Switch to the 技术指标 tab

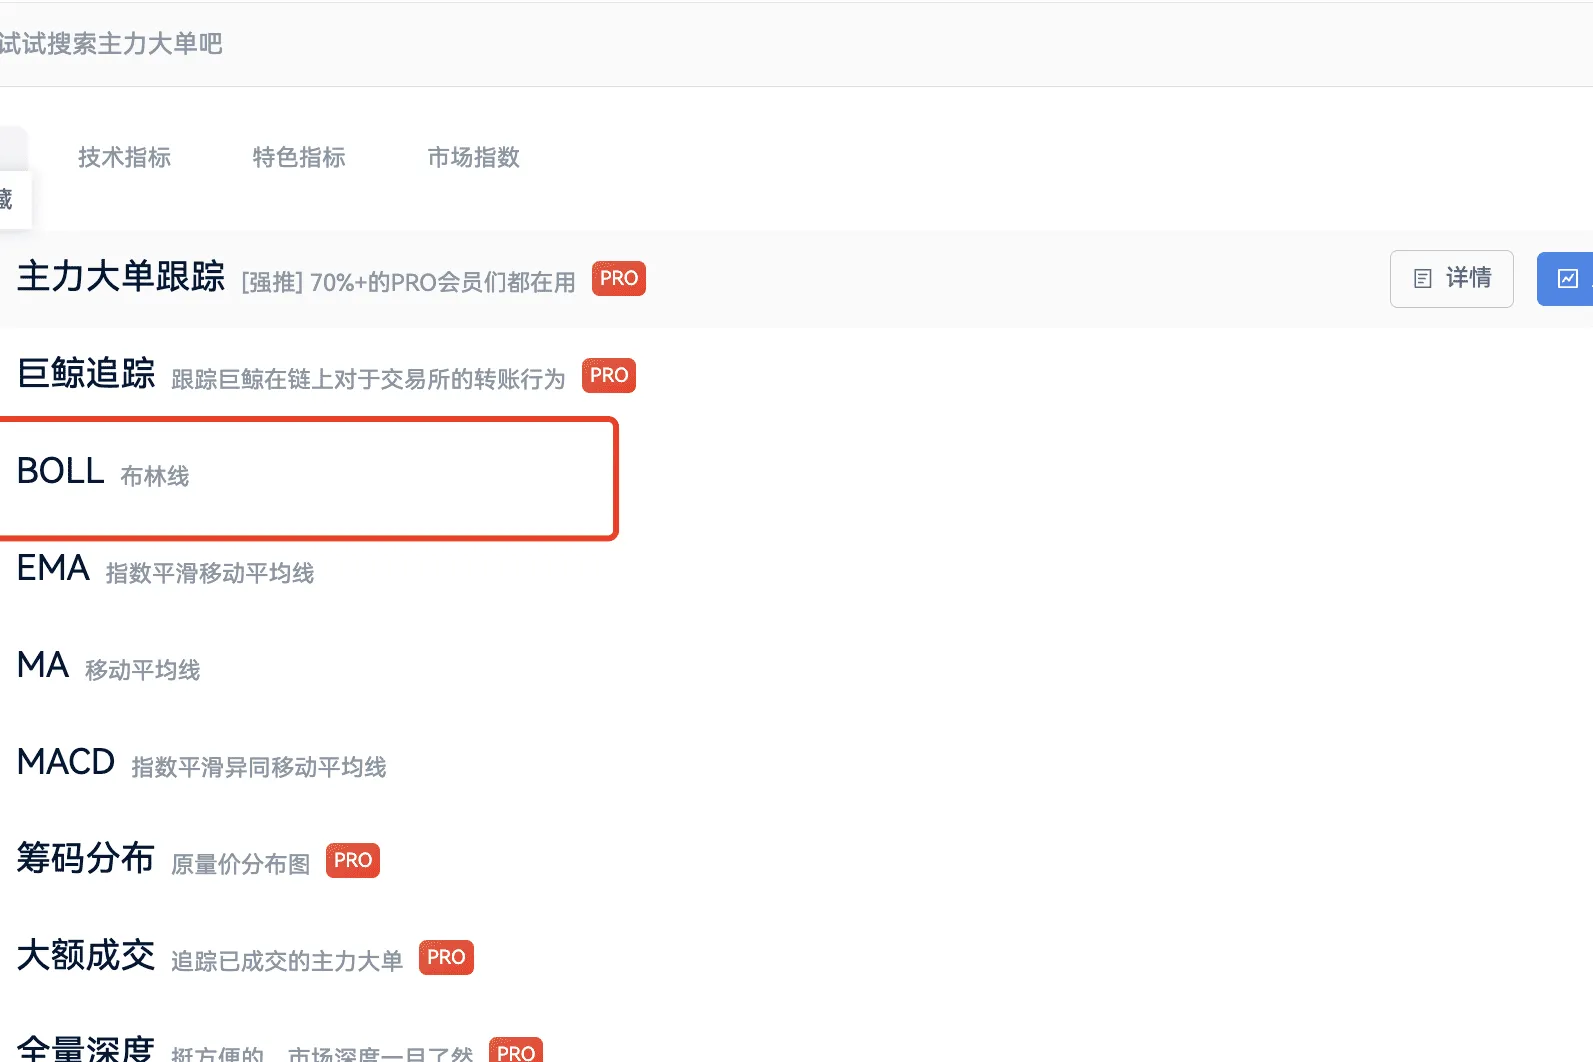(125, 157)
